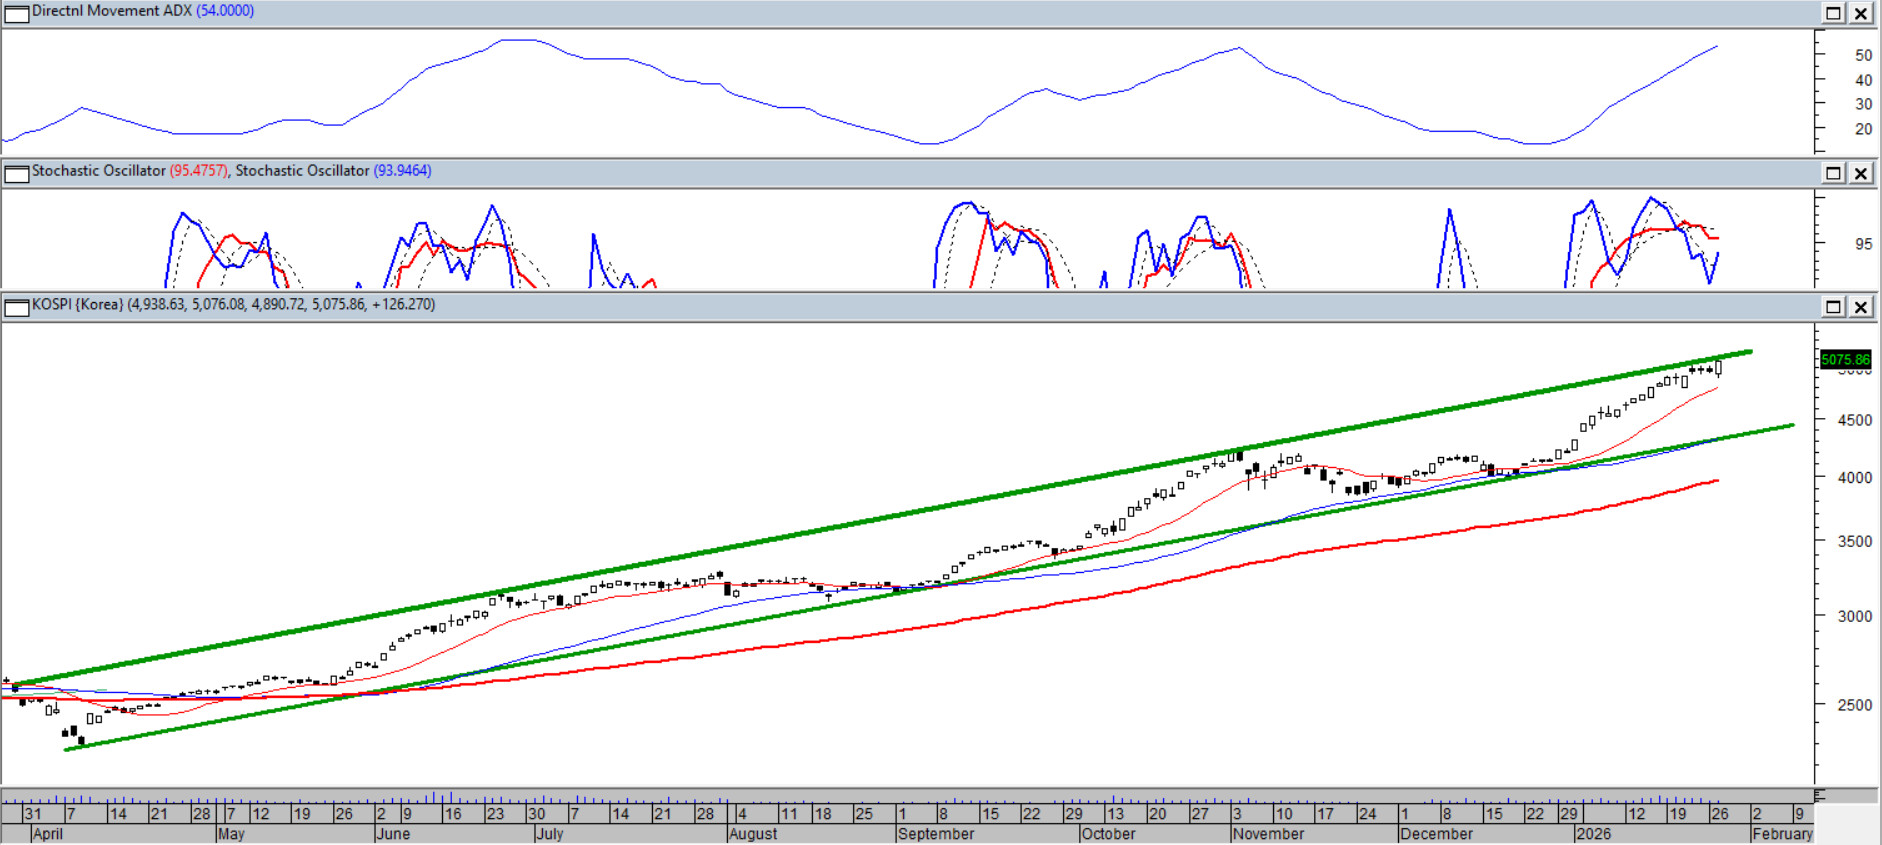Click the Directional Movement ADX panel menu icon
Screen dimensions: 1882x845
[x=16, y=13]
